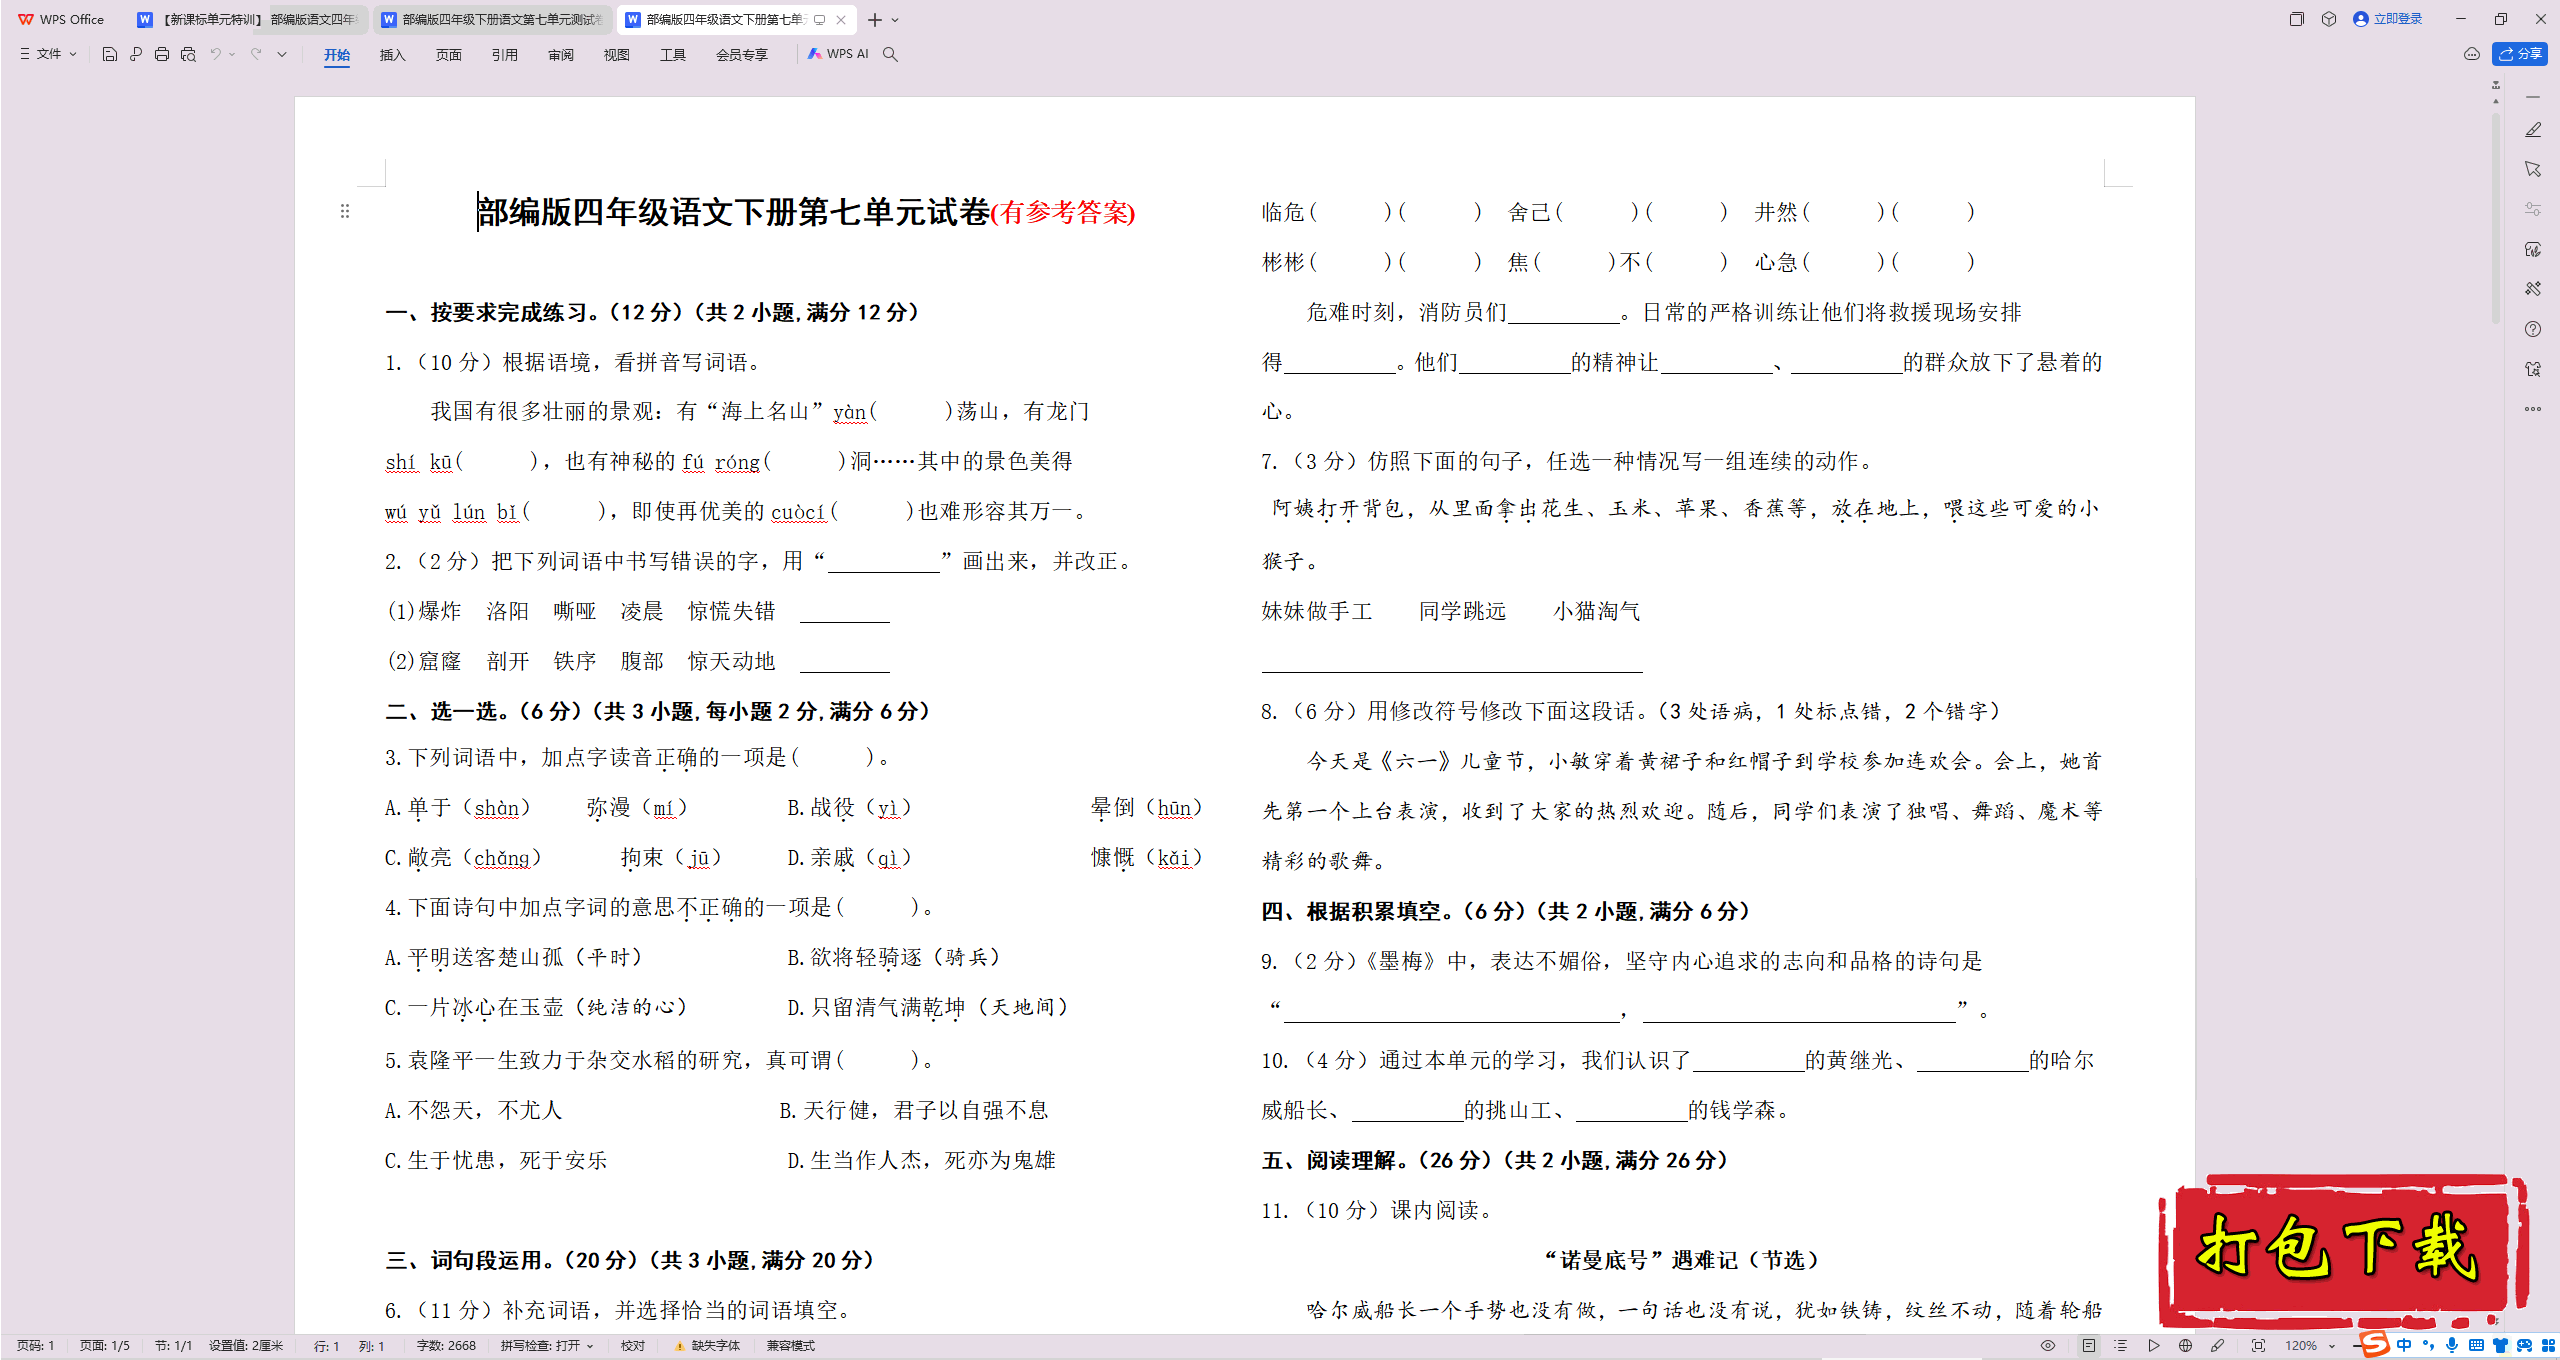Click the Export to PDF icon
This screenshot has height=1360, width=2560.
point(136,54)
